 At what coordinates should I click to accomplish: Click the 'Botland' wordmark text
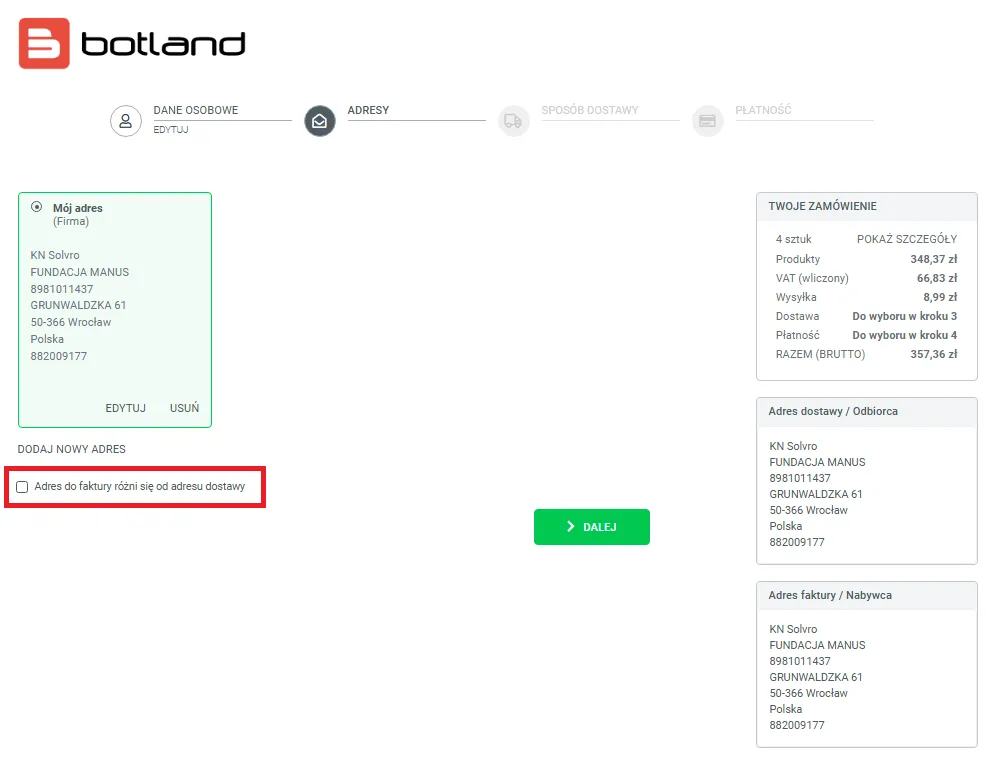[x=163, y=44]
